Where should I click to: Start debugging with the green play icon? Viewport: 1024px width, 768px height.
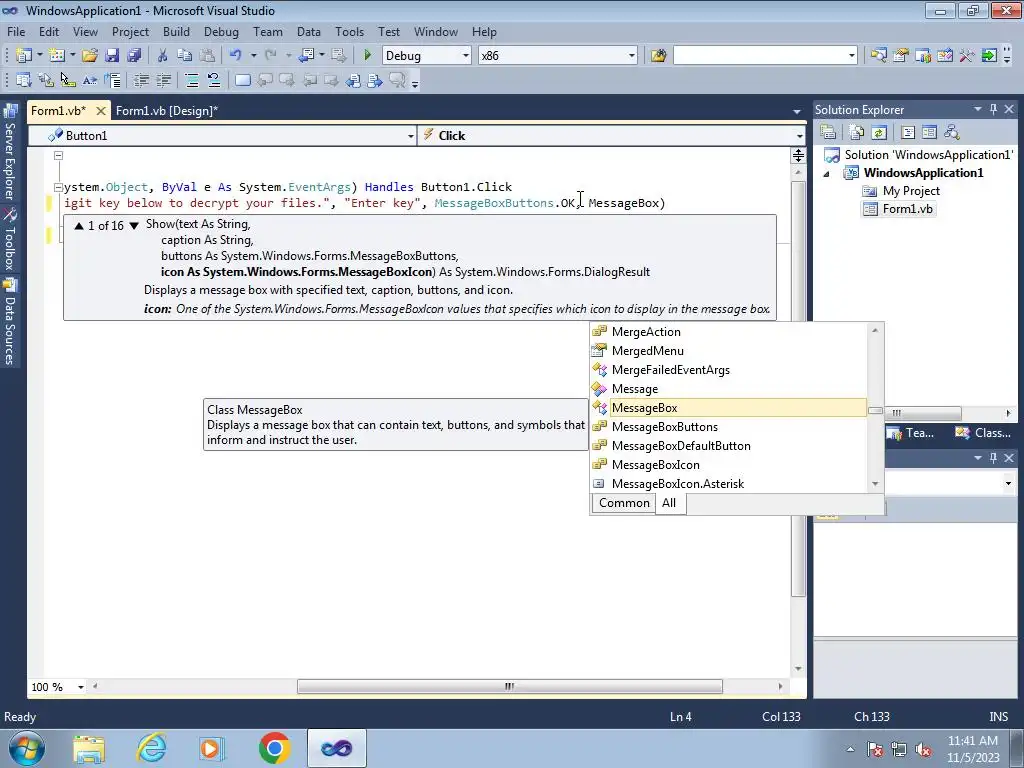point(367,56)
